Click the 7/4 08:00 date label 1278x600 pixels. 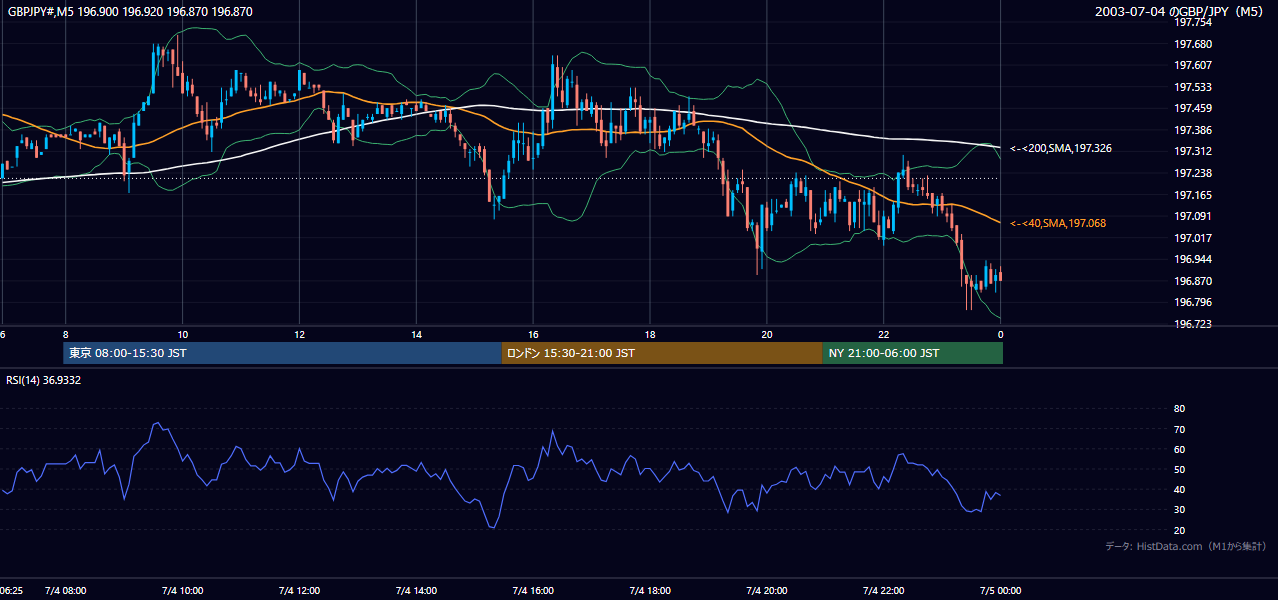click(65, 591)
